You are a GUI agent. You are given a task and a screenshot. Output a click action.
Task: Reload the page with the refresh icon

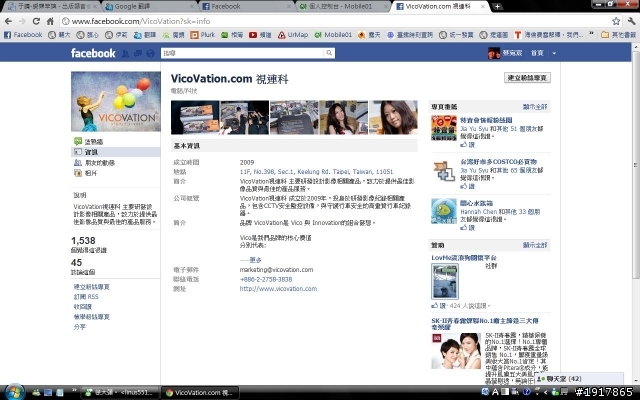[x=36, y=21]
